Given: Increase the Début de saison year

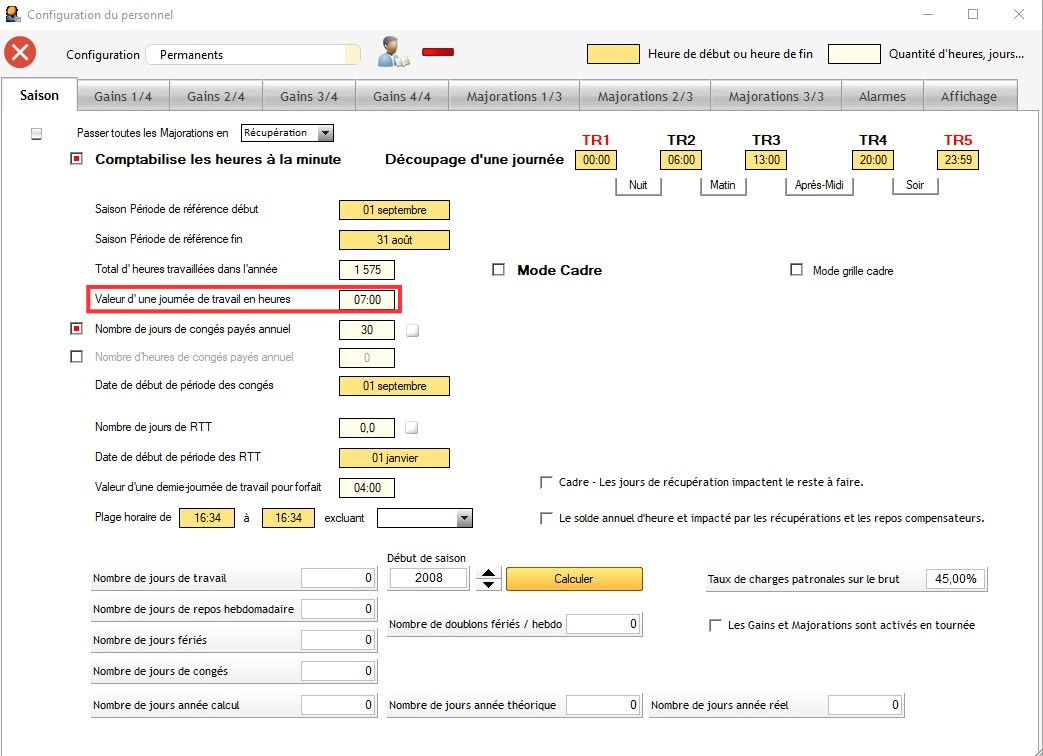Looking at the screenshot, I should point(487,572).
